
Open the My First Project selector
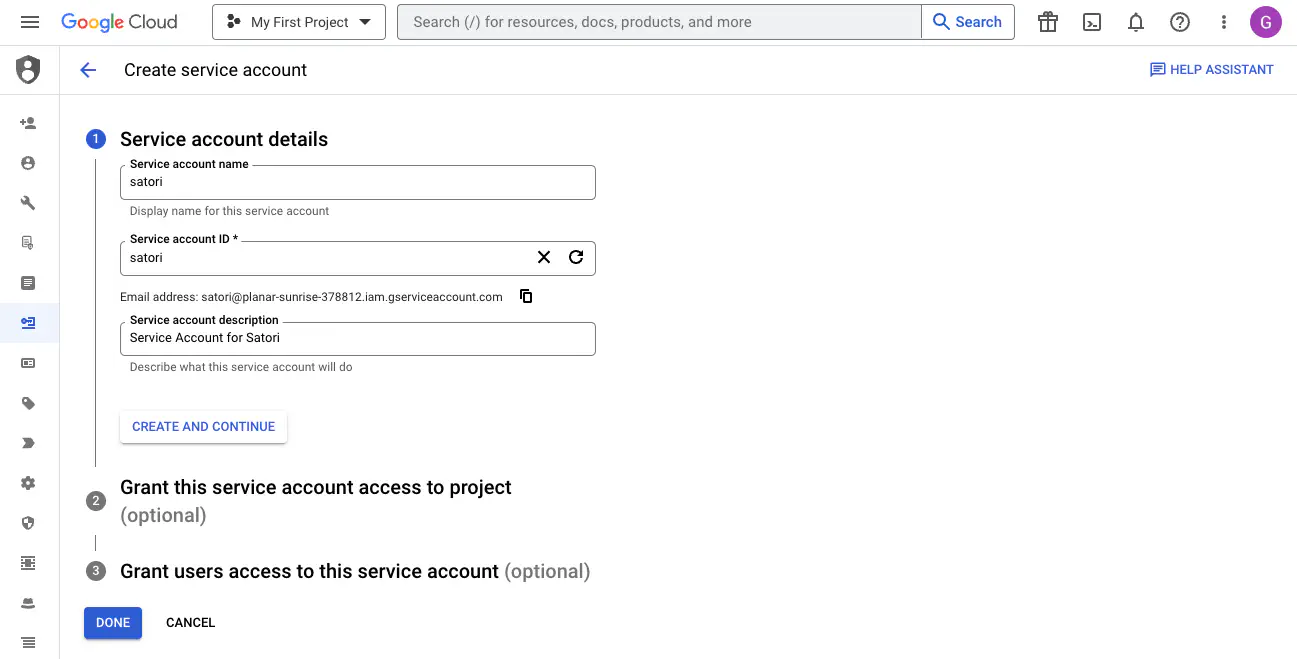[x=298, y=21]
